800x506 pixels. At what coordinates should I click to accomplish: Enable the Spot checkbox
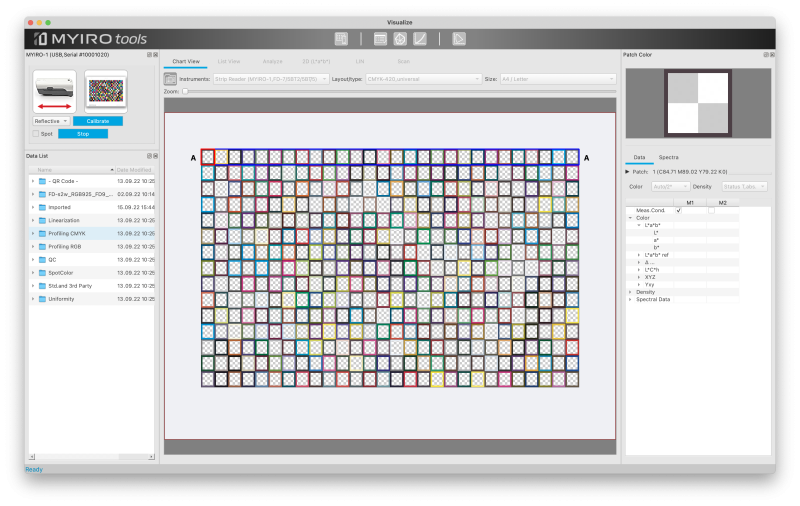[x=36, y=133]
